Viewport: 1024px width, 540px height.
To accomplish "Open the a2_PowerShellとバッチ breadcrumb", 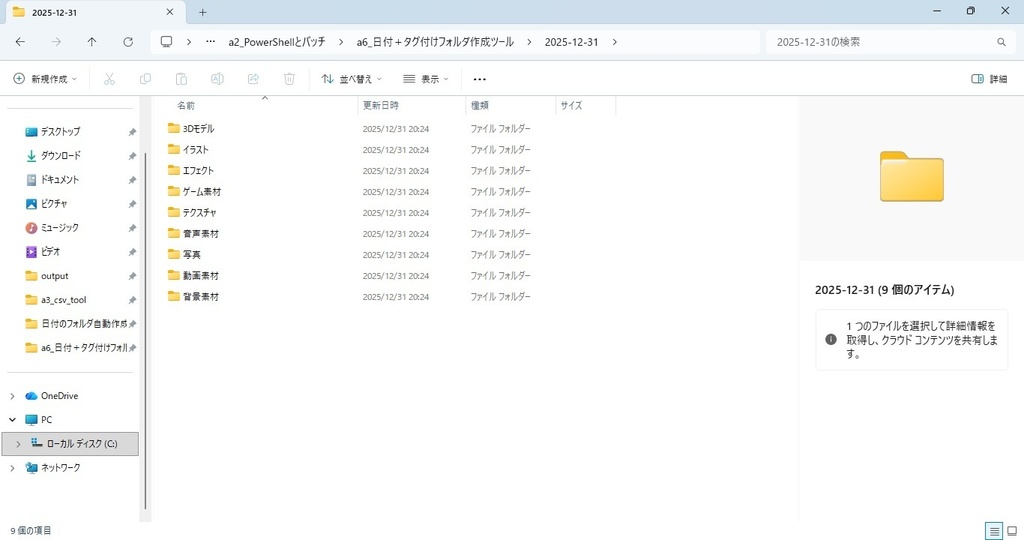I will 277,42.
